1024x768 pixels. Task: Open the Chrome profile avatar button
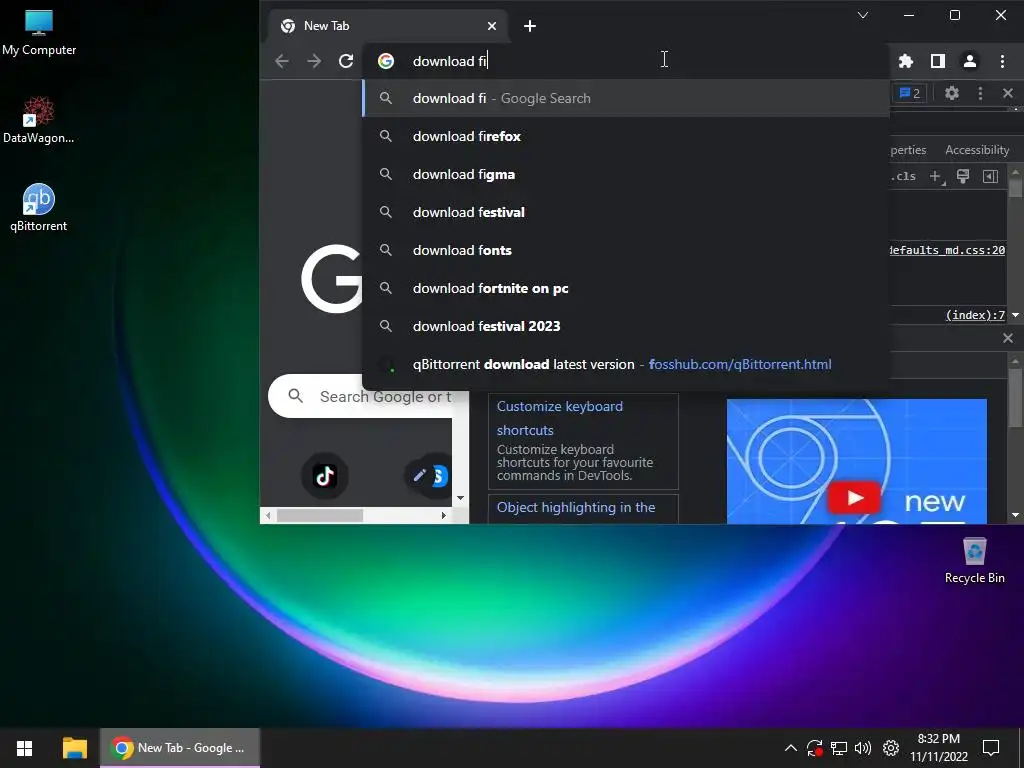970,61
